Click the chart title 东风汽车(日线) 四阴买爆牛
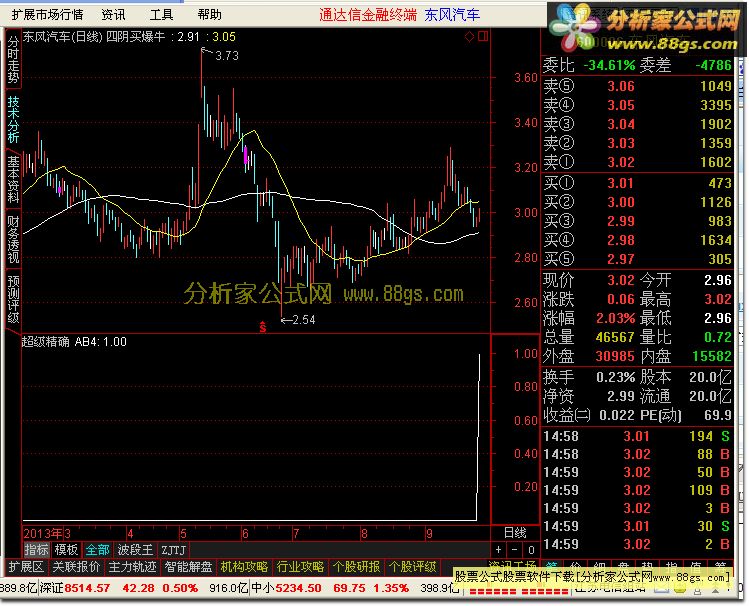The height and width of the screenshot is (606, 749). tap(94, 37)
